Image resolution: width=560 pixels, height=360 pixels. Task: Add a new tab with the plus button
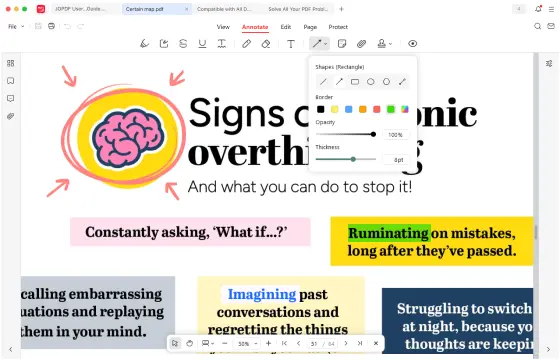[x=341, y=9]
